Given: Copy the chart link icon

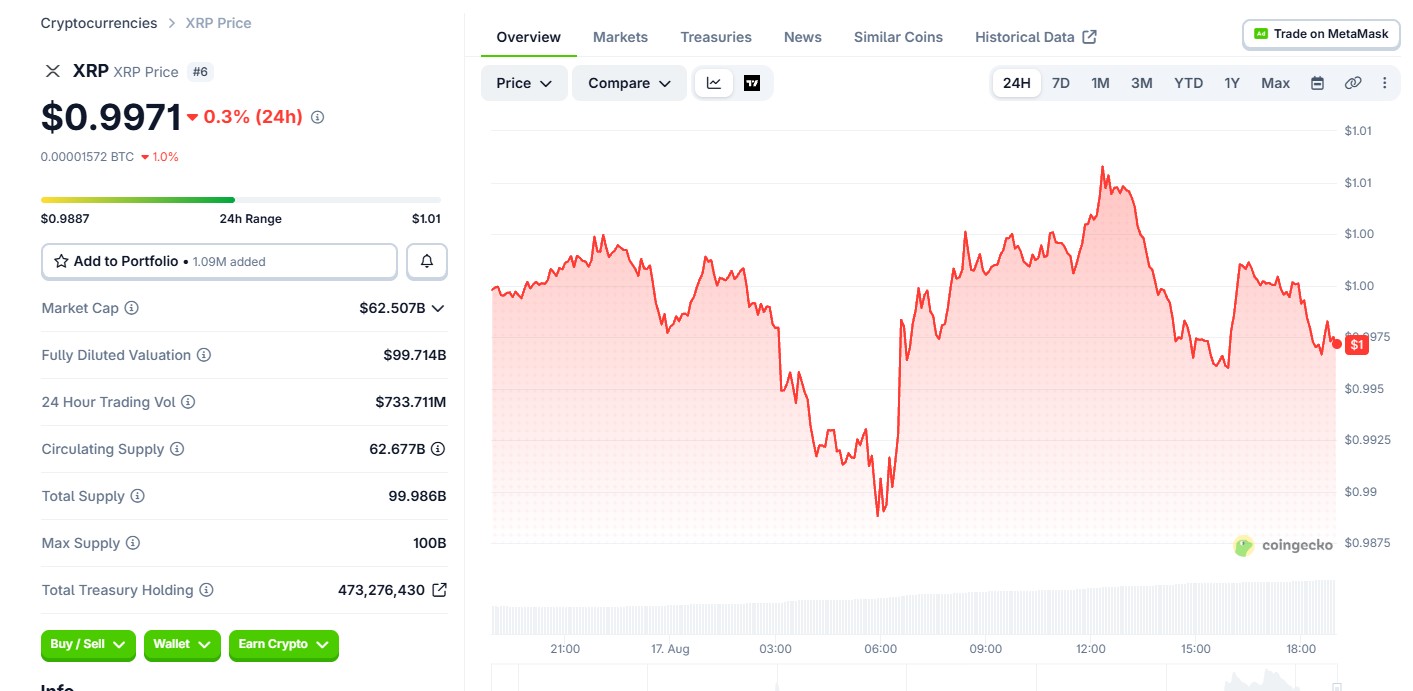Looking at the screenshot, I should pyautogui.click(x=1353, y=83).
